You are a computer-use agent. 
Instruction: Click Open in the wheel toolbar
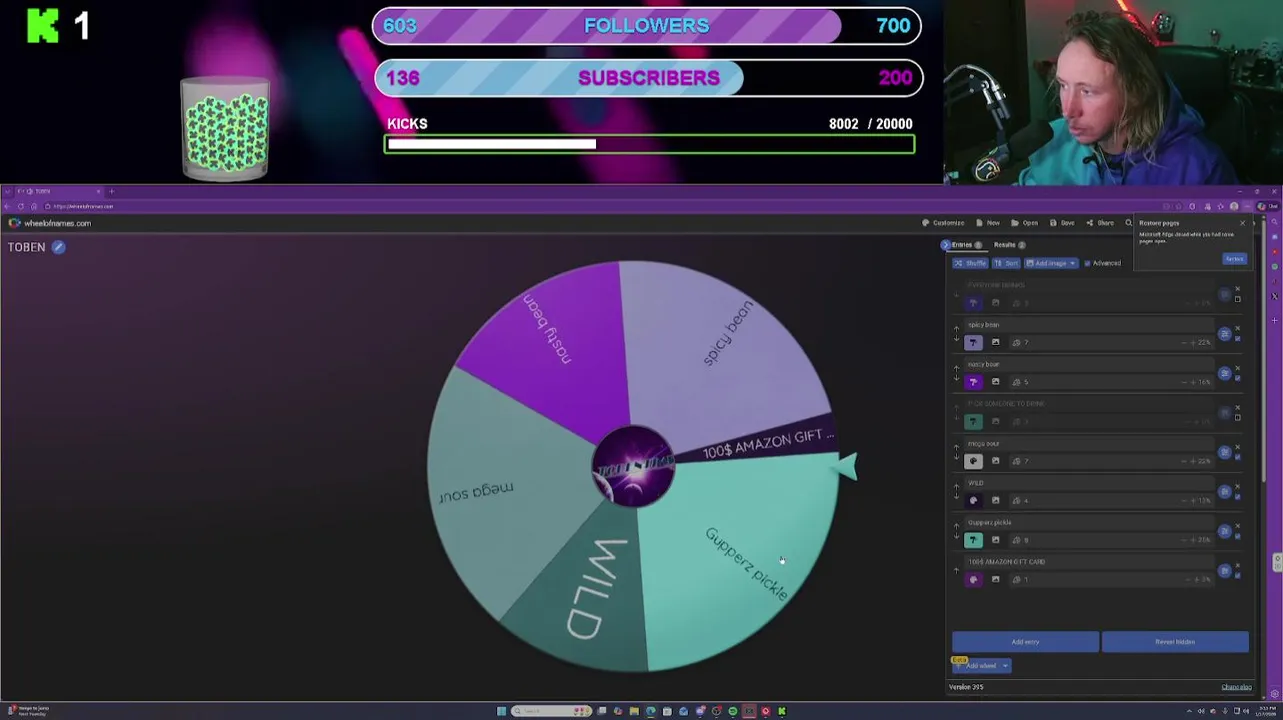point(1025,223)
